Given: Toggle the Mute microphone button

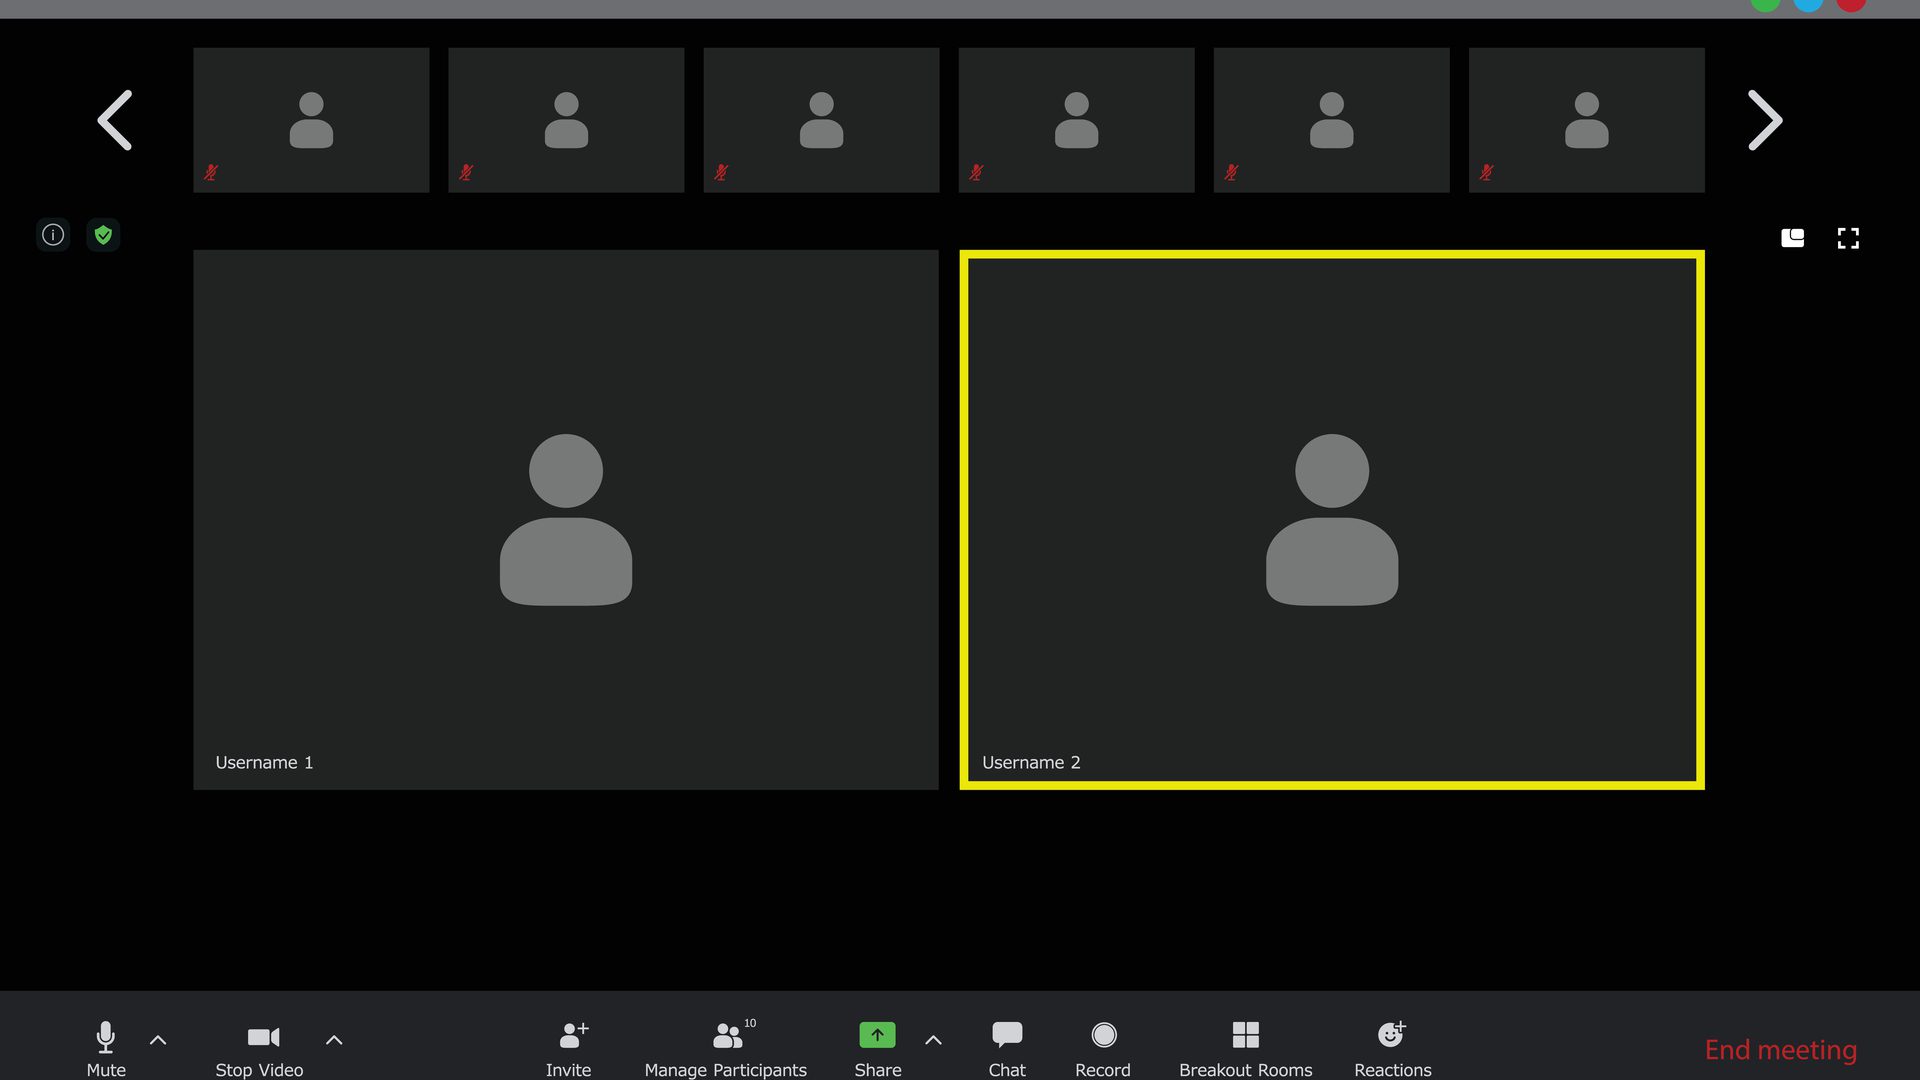Looking at the screenshot, I should (105, 1038).
